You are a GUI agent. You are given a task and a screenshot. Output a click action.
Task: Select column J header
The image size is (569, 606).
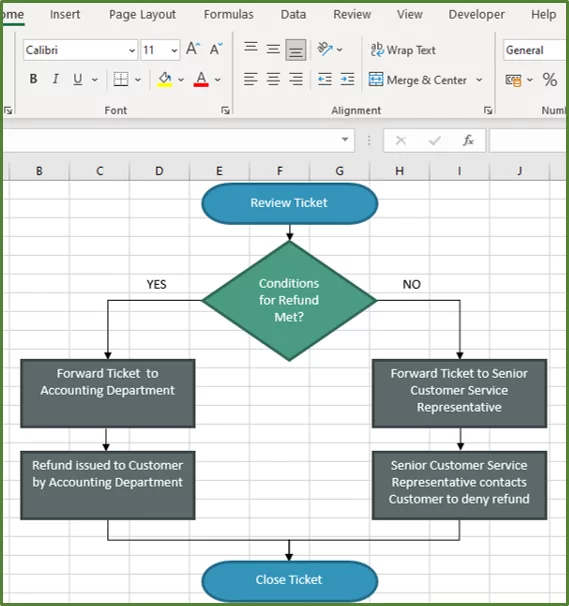pyautogui.click(x=520, y=171)
